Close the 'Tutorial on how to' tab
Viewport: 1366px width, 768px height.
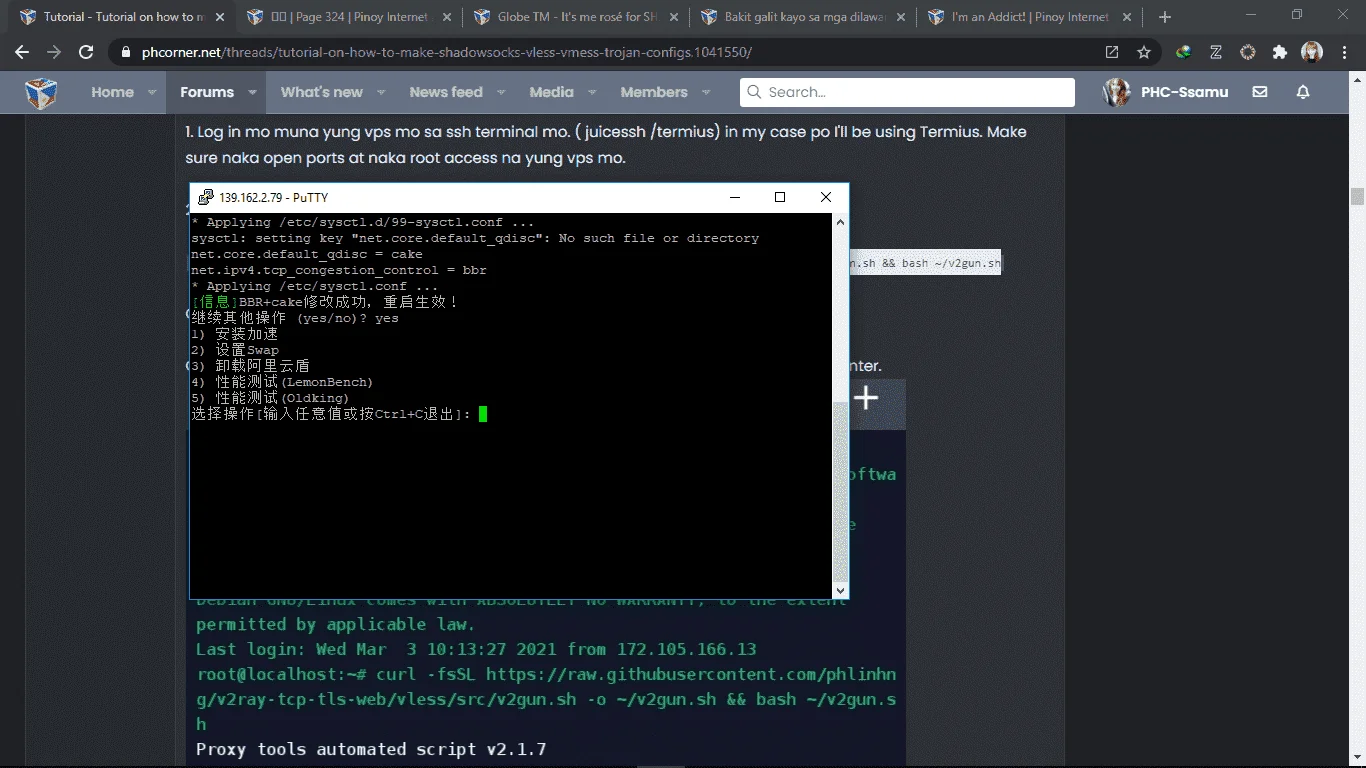point(219,17)
